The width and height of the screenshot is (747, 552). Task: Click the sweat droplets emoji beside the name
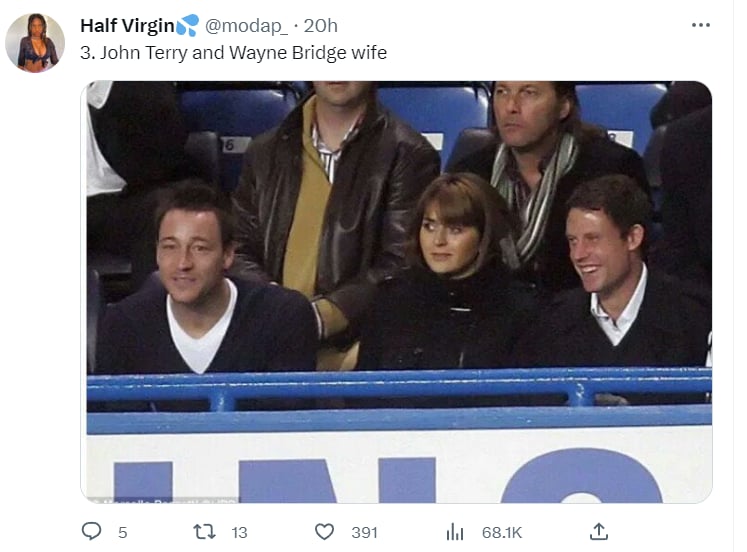tap(187, 25)
